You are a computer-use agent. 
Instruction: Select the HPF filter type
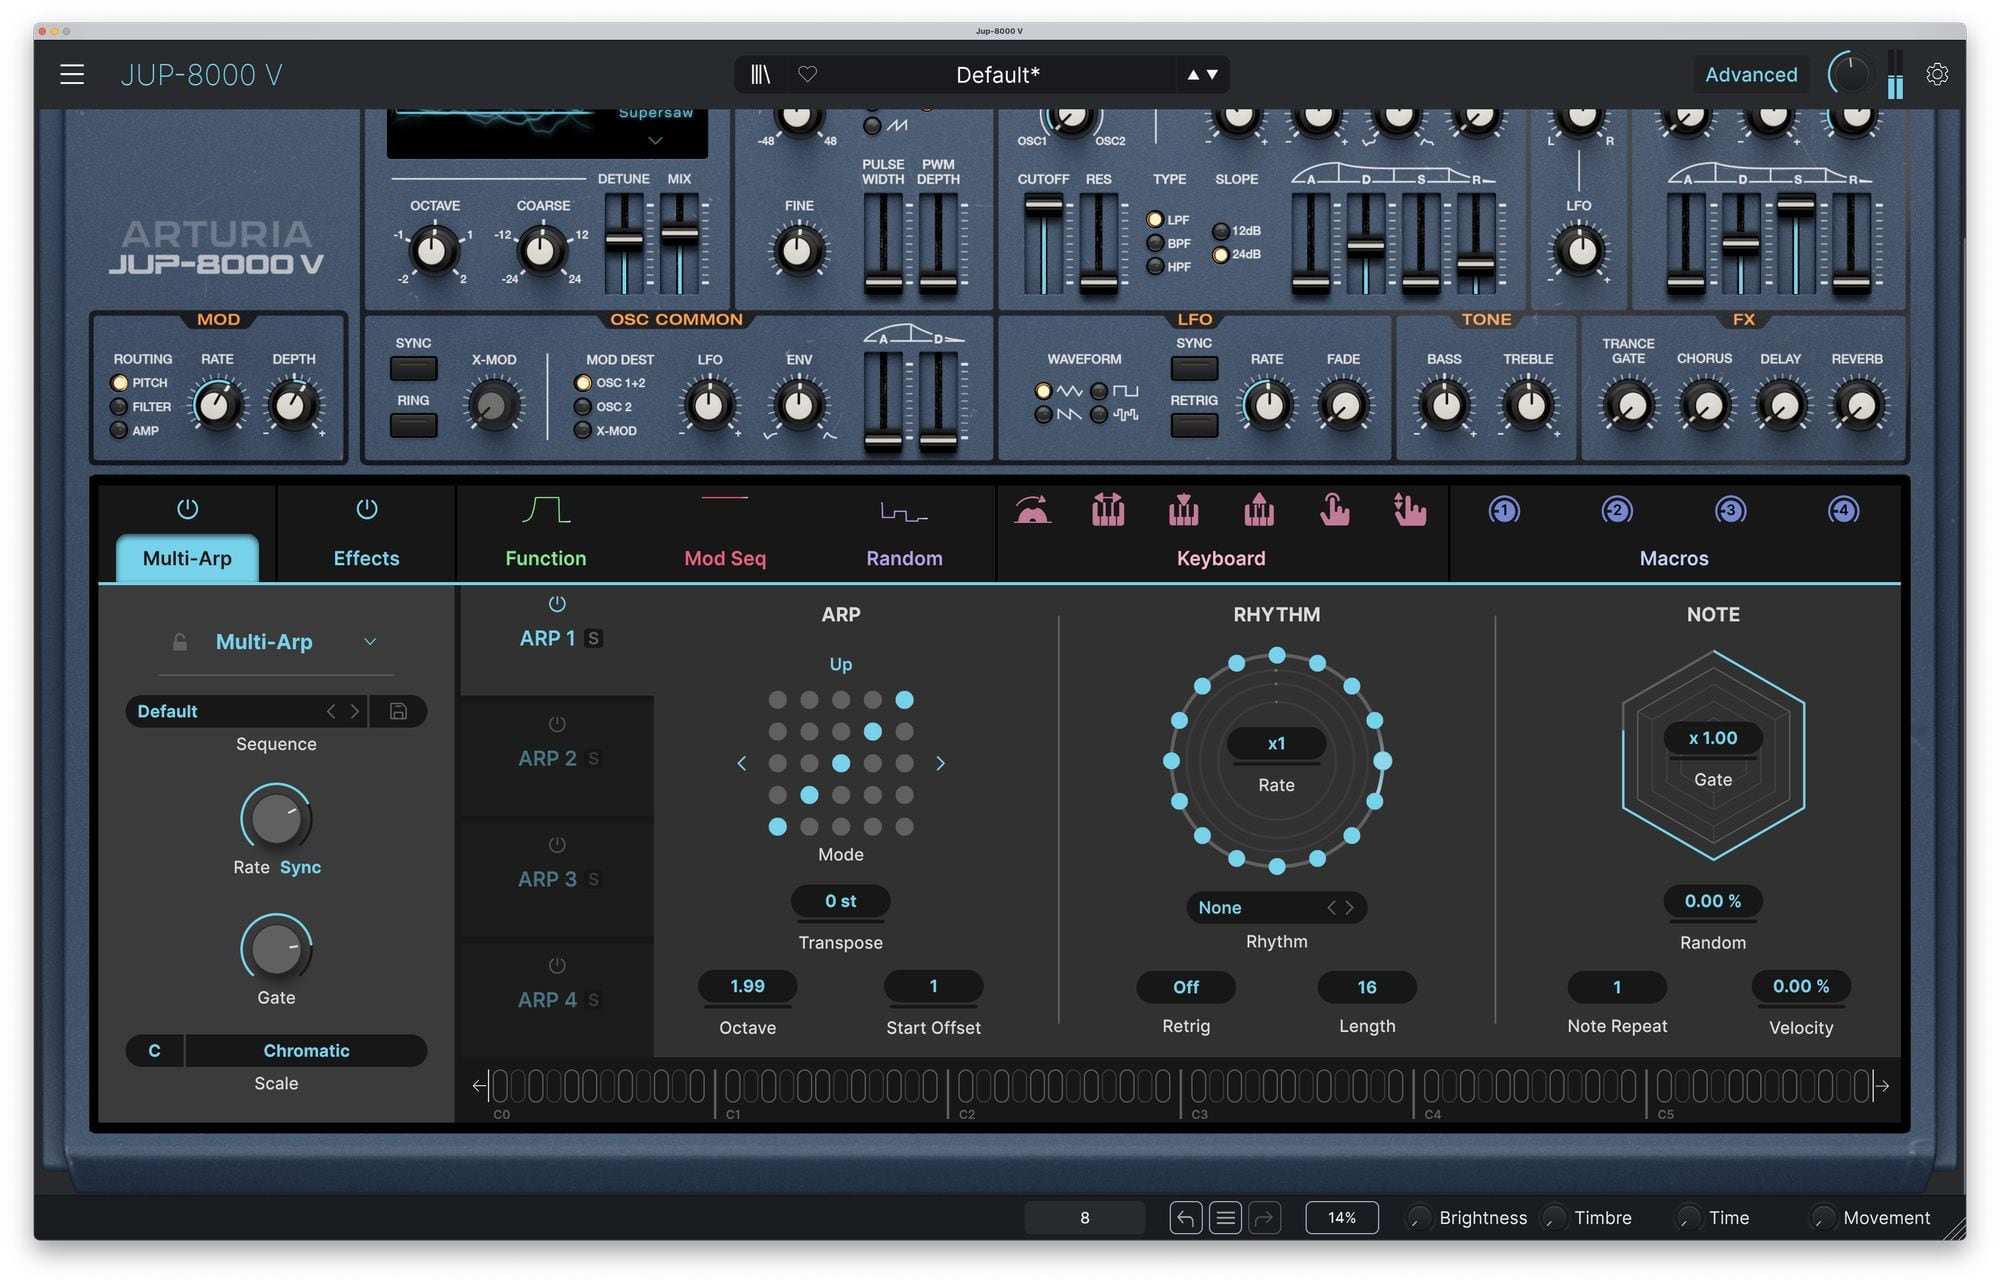(1156, 267)
